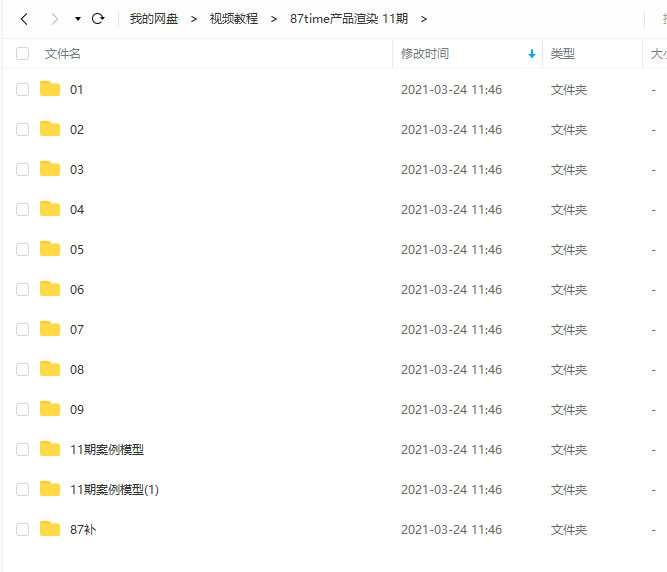The height and width of the screenshot is (572, 667).
Task: Open the folder named 02
Action: coord(77,130)
